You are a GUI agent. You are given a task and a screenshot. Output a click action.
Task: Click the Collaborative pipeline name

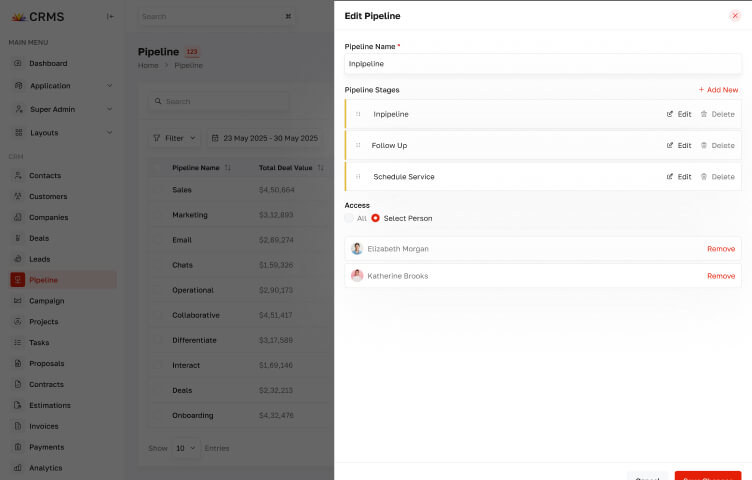pyautogui.click(x=196, y=315)
